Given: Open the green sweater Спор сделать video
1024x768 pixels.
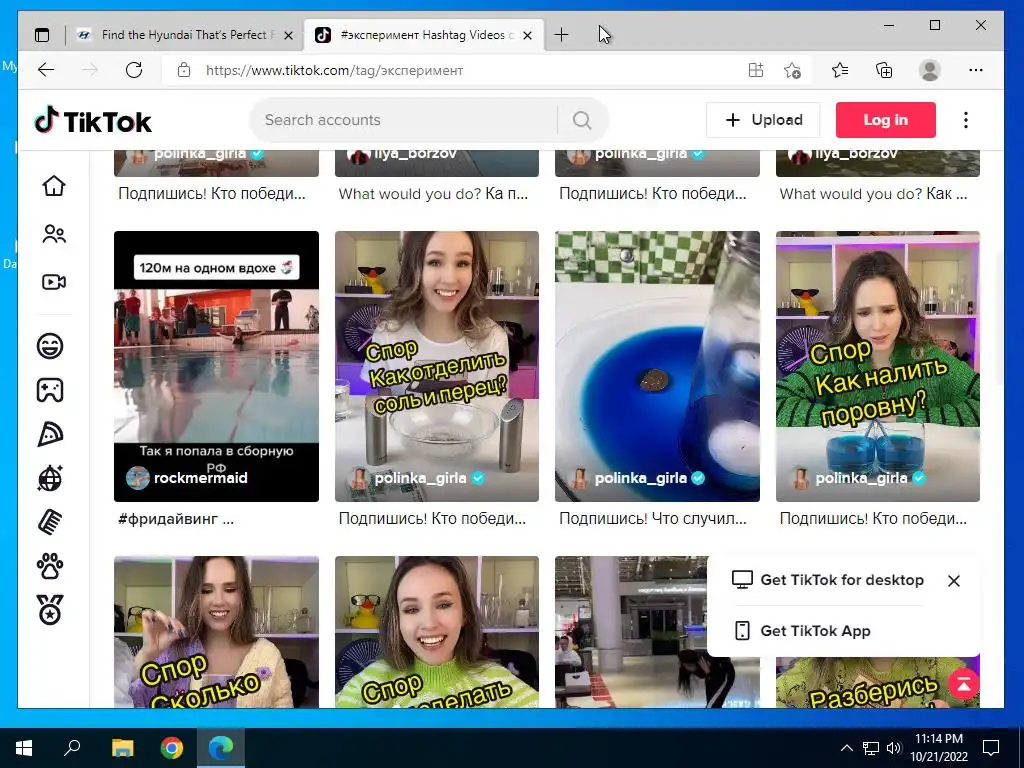Looking at the screenshot, I should (437, 632).
